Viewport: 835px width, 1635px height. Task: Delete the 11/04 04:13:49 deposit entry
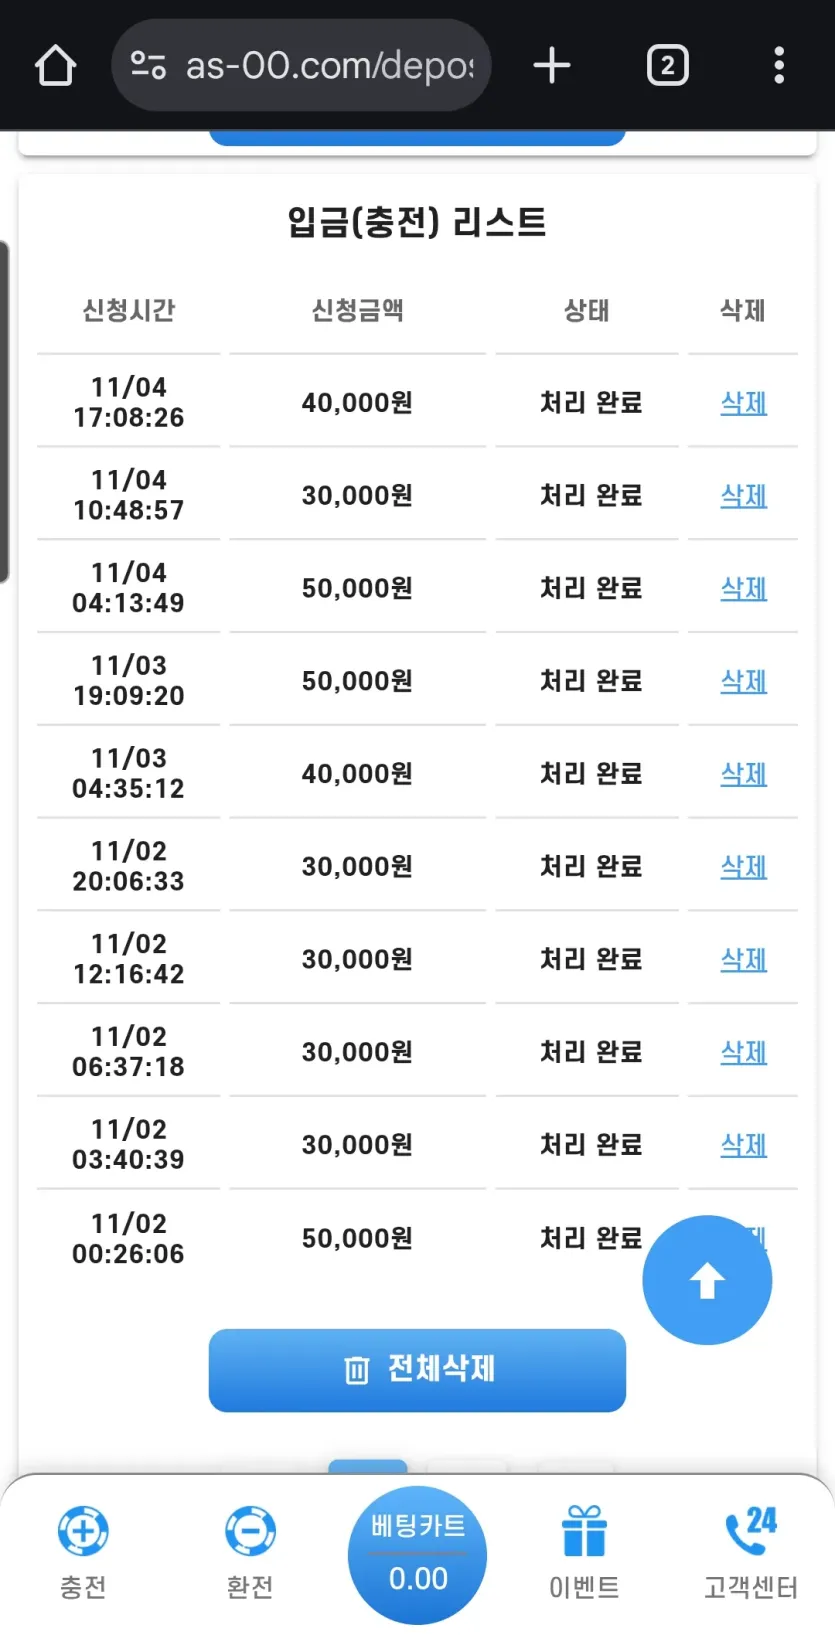click(x=744, y=589)
